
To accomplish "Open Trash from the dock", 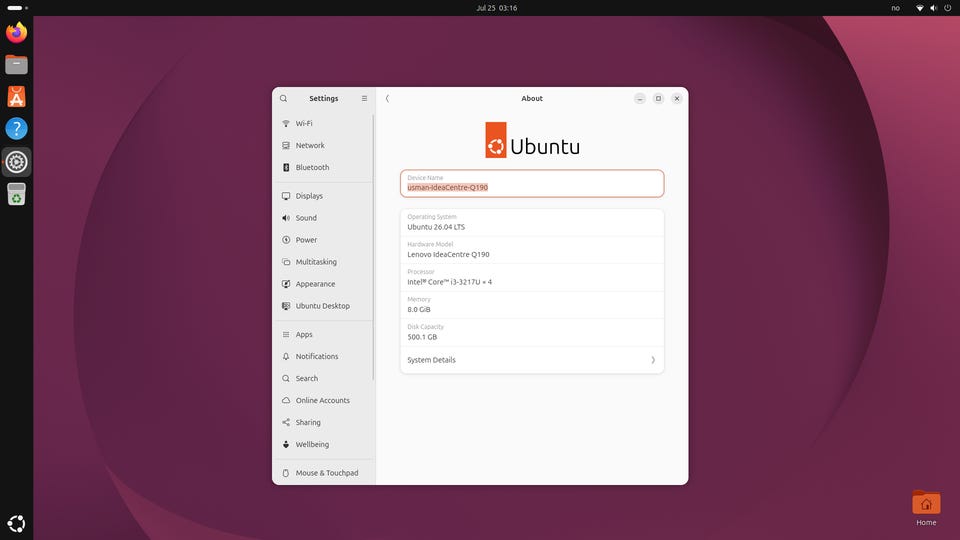I will click(17, 194).
